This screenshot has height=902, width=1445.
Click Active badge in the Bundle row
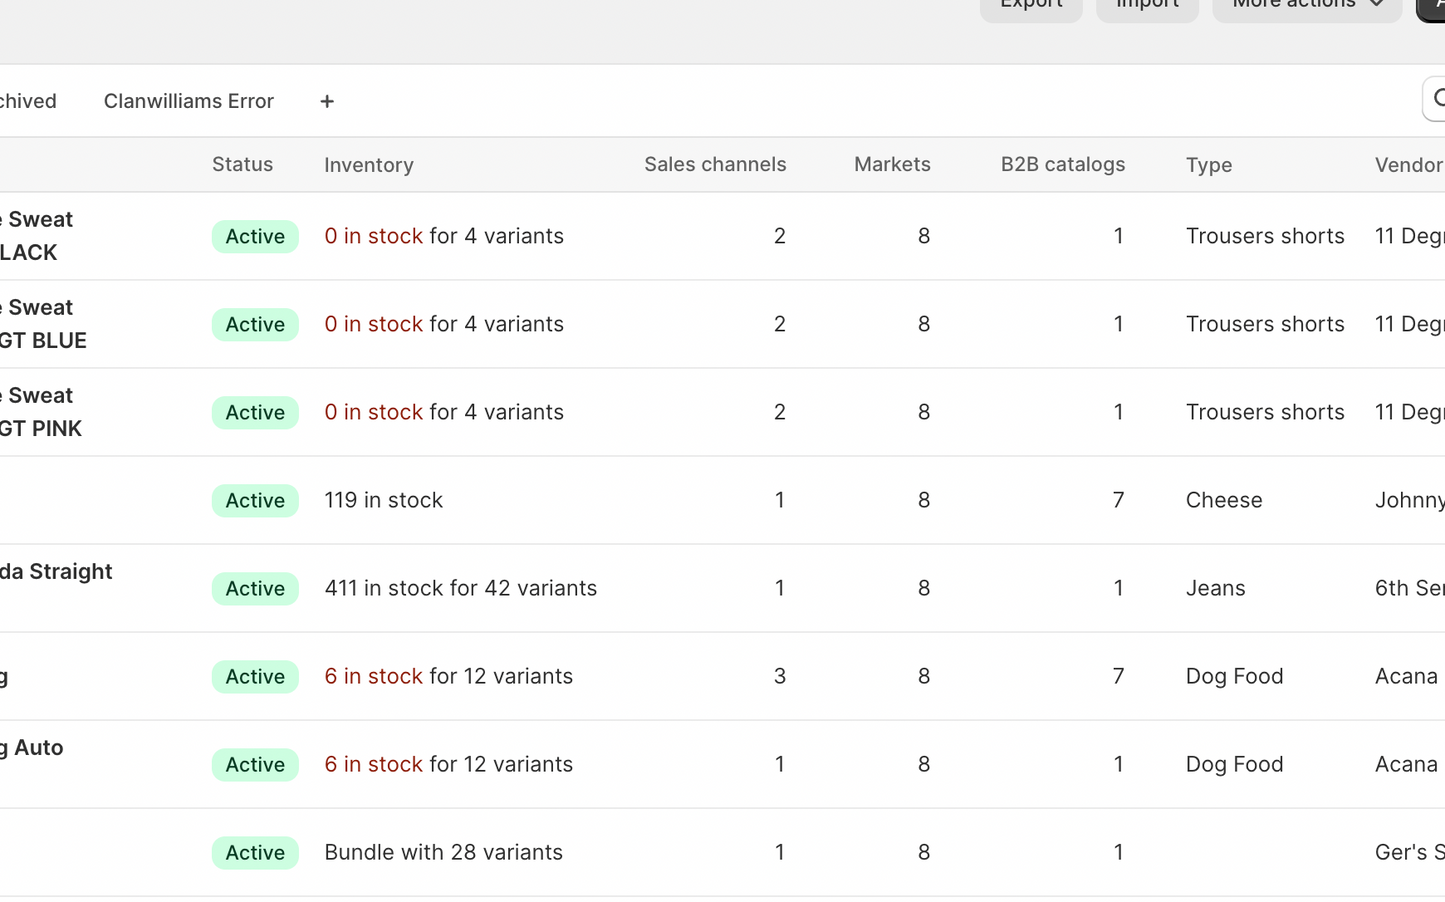point(255,852)
